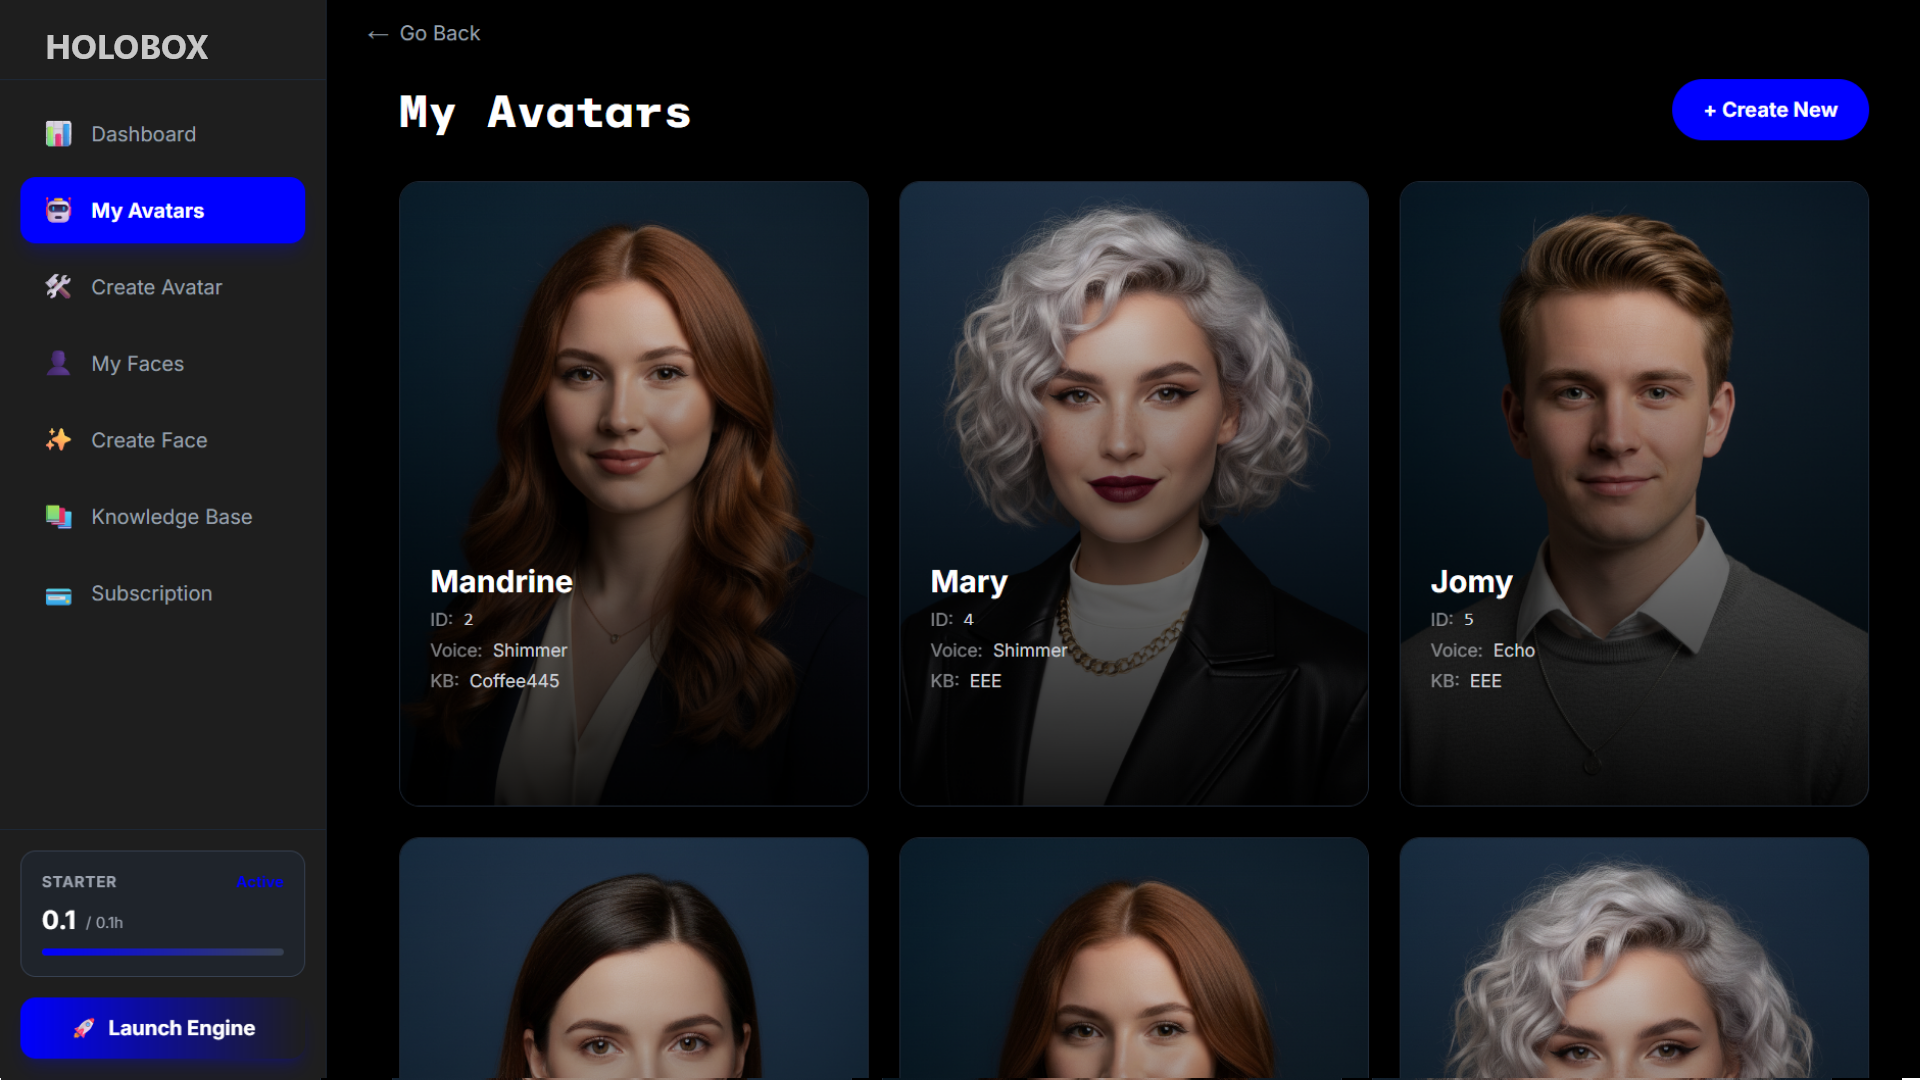Click the Go Back arrow icon
Viewport: 1920px width, 1080px height.
[377, 35]
